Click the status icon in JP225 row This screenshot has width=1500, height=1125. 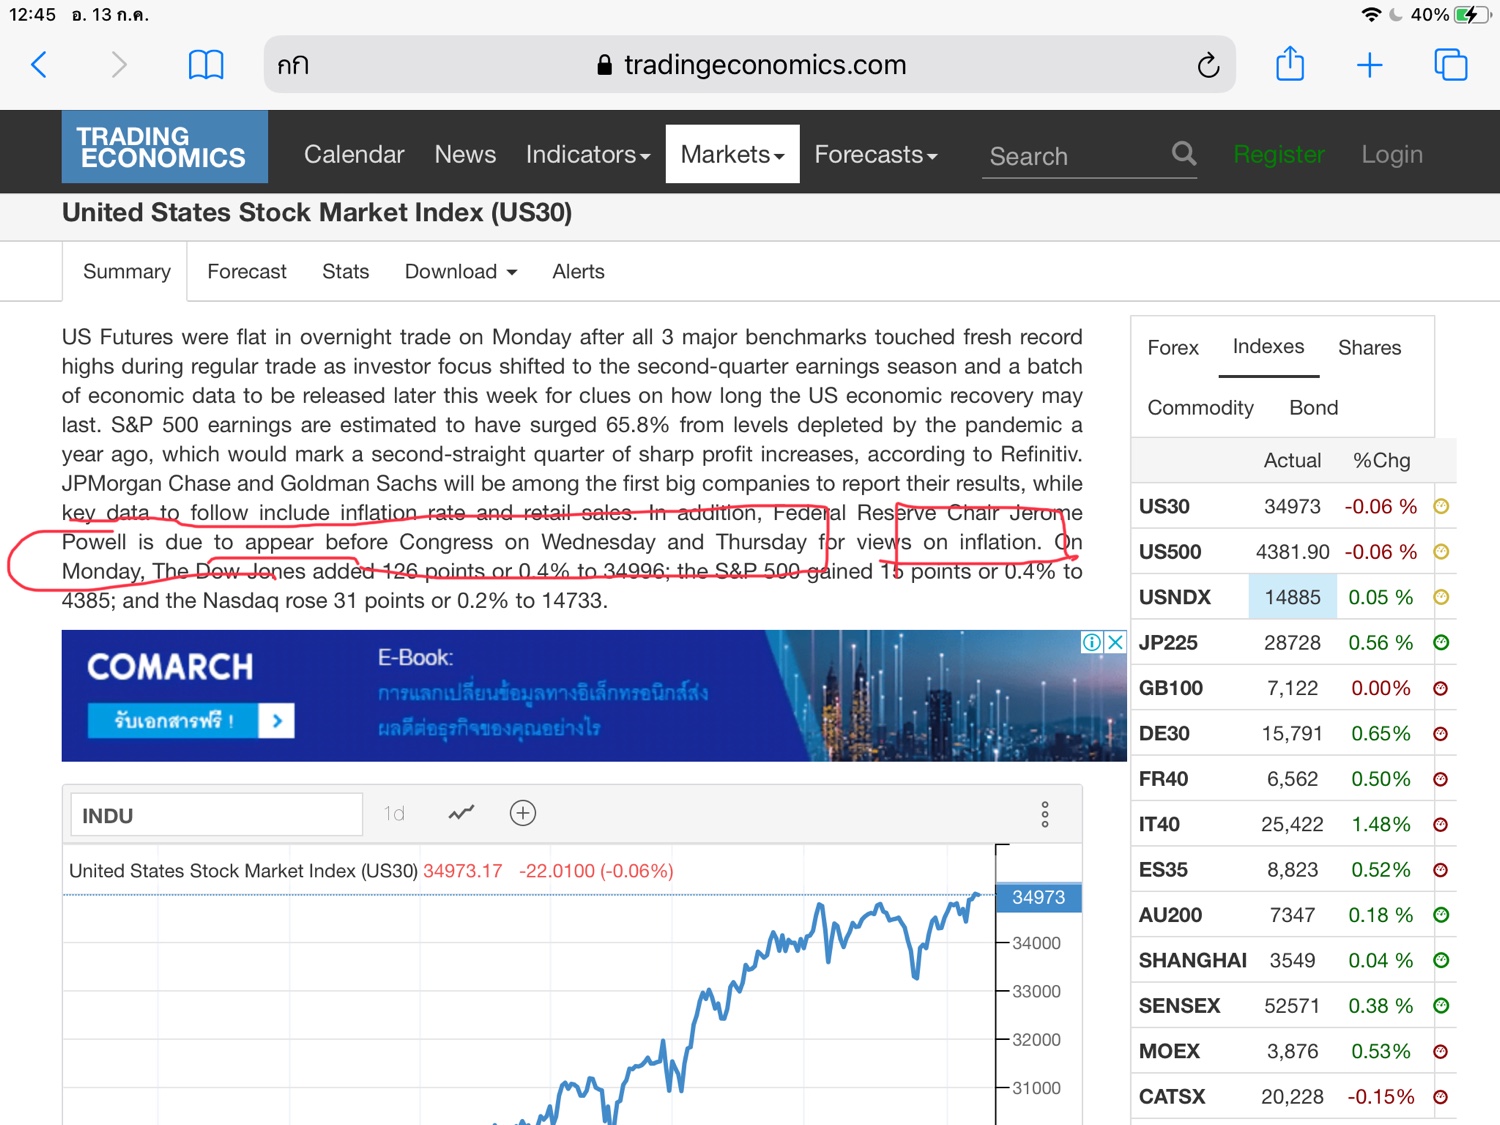tap(1441, 643)
